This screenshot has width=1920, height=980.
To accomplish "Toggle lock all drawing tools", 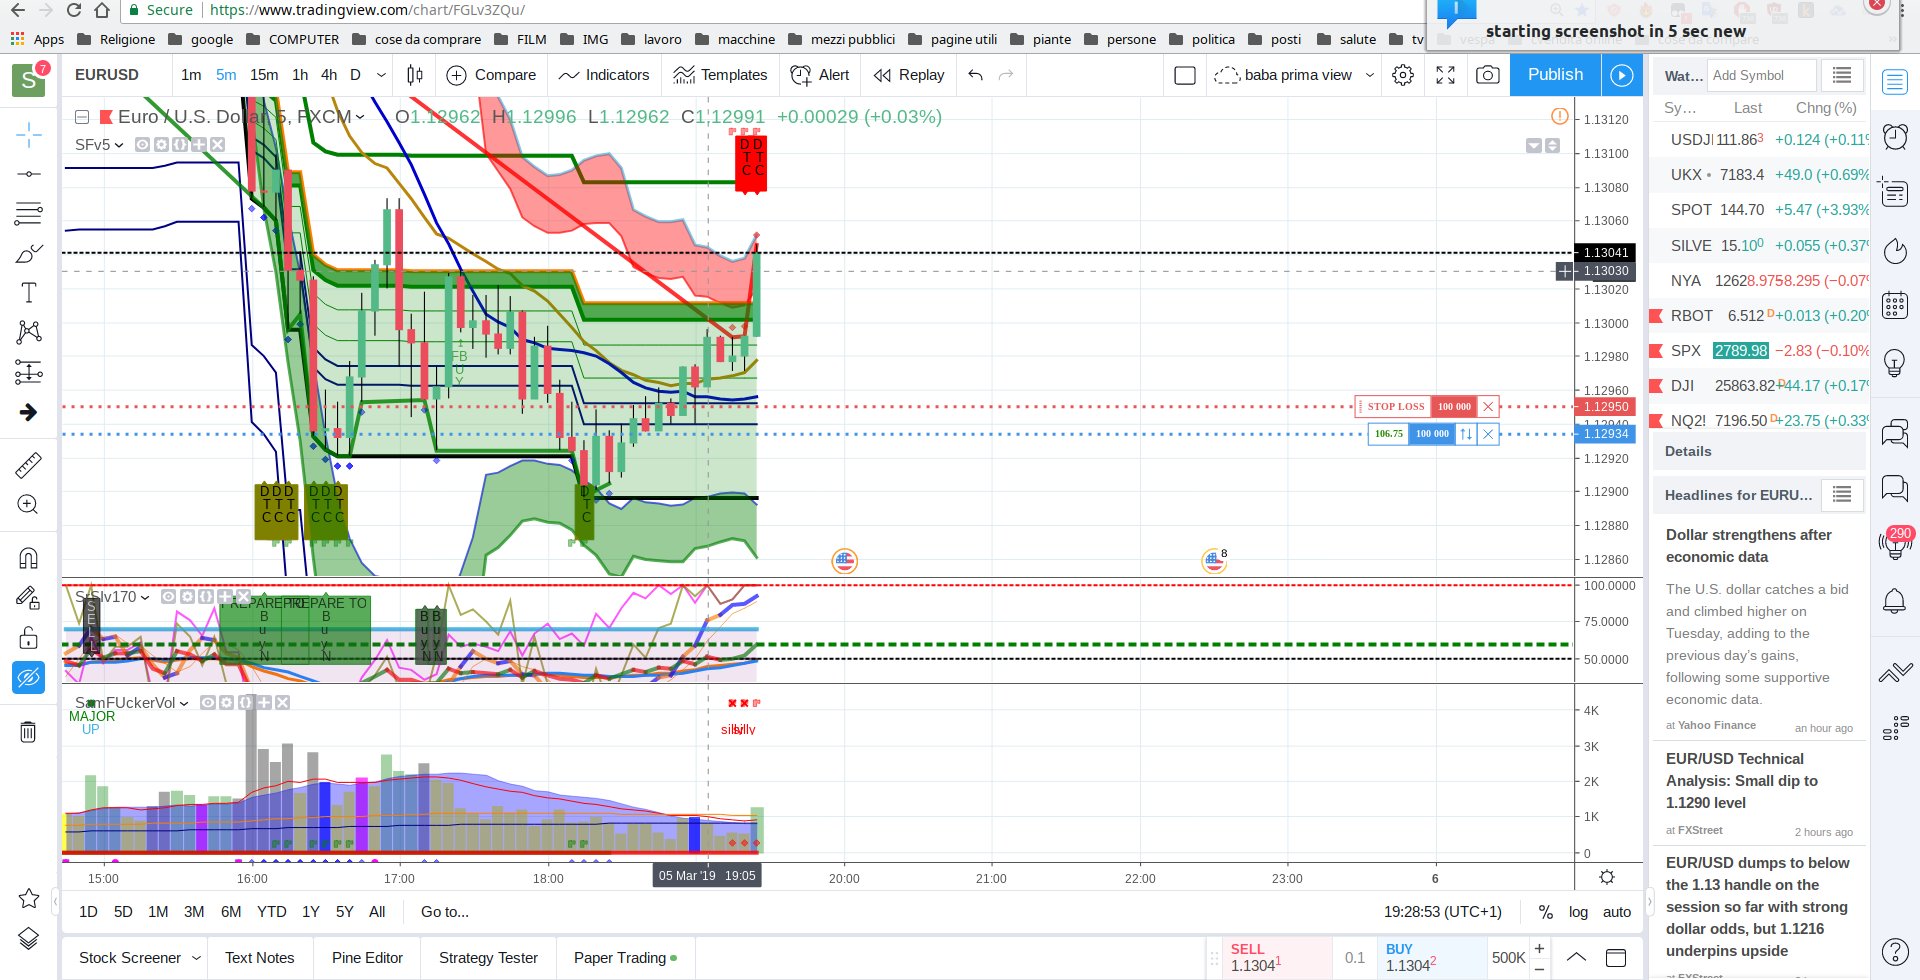I will pos(29,637).
